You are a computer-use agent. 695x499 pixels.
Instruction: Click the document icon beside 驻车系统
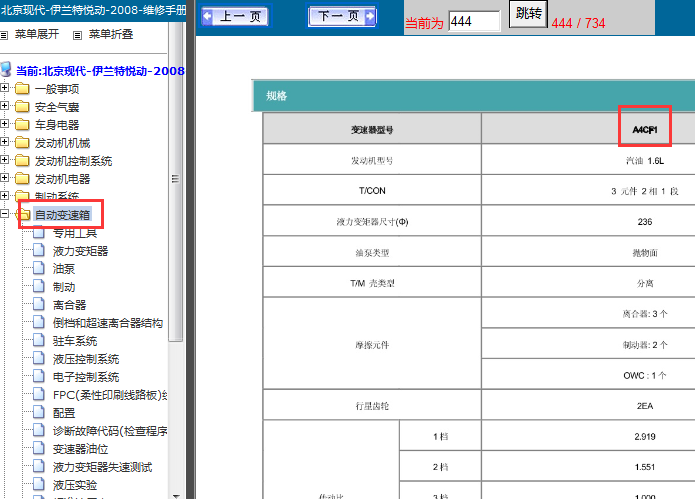pyautogui.click(x=39, y=340)
